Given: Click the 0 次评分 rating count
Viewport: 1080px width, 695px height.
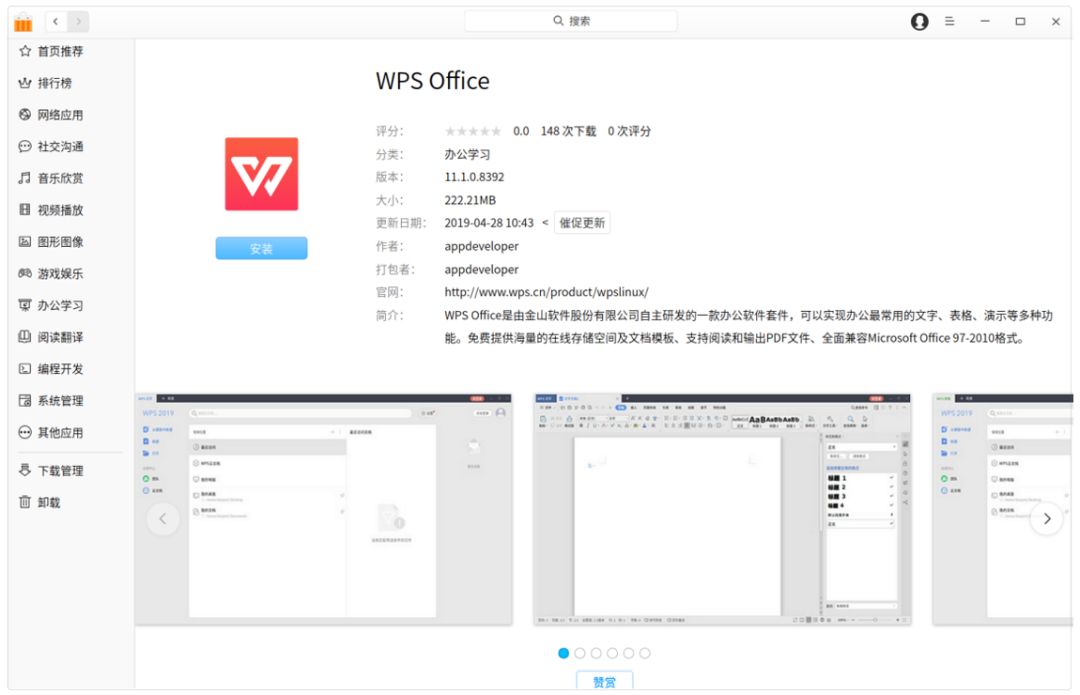Looking at the screenshot, I should pos(630,131).
